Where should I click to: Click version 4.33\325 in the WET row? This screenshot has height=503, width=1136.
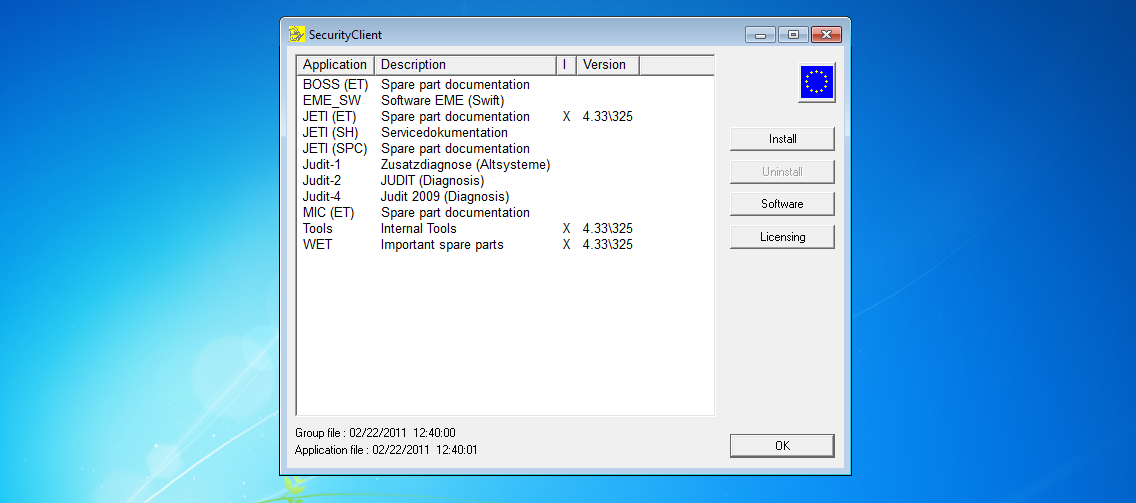tap(608, 244)
